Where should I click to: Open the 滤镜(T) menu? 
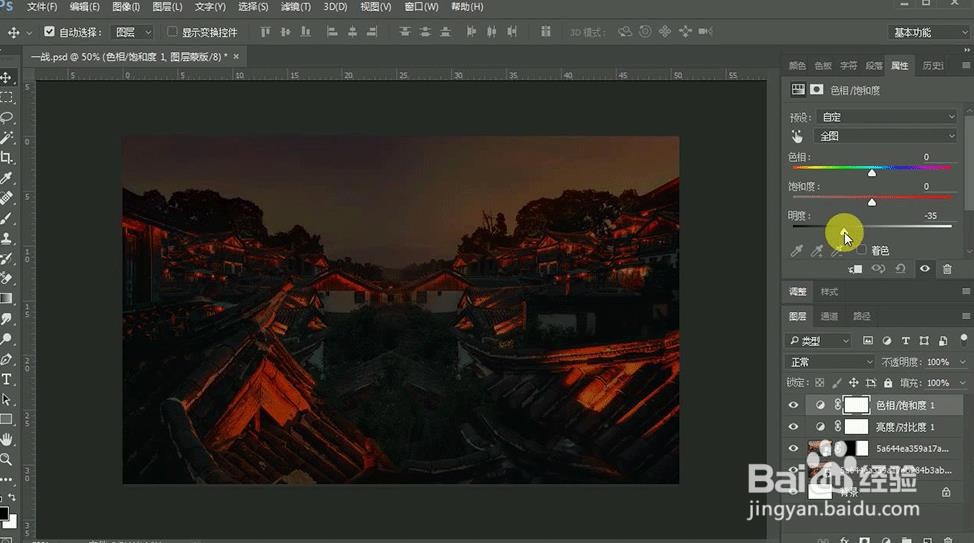(295, 7)
